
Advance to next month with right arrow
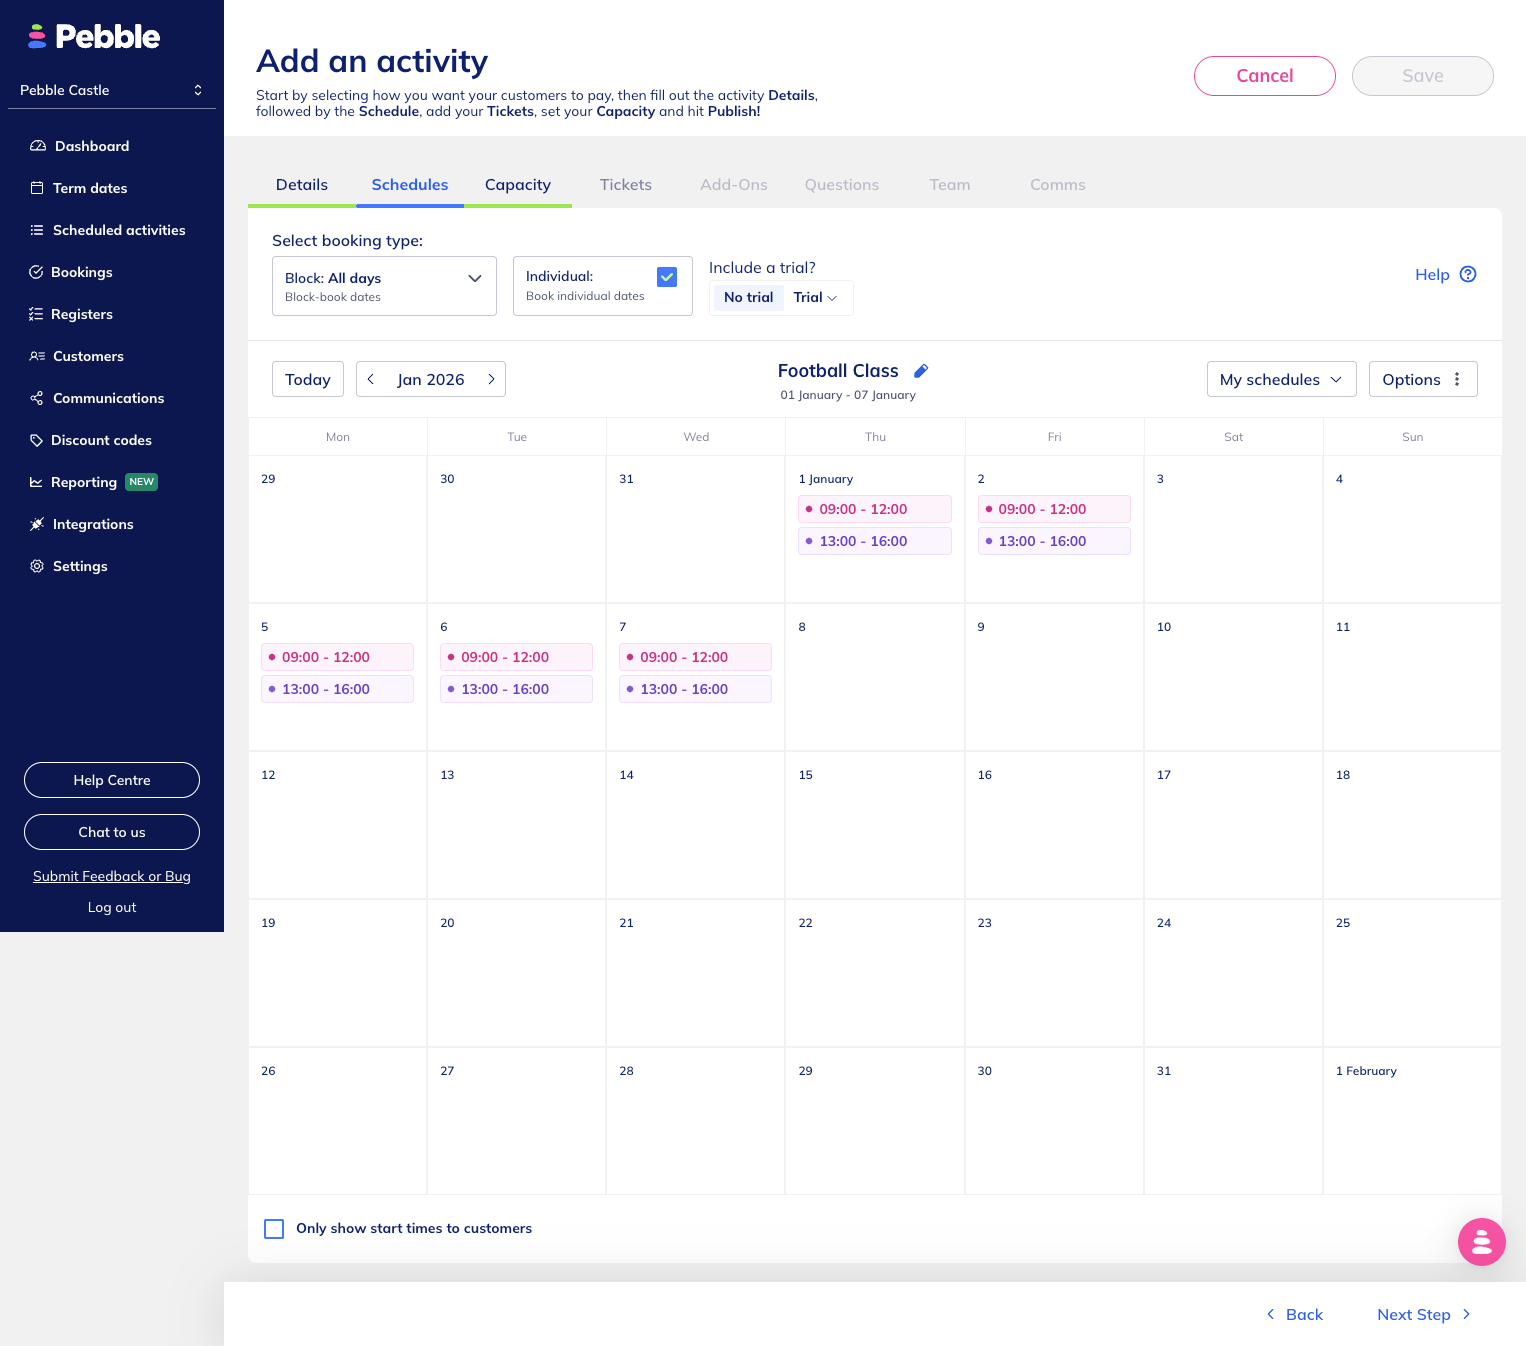(x=491, y=380)
